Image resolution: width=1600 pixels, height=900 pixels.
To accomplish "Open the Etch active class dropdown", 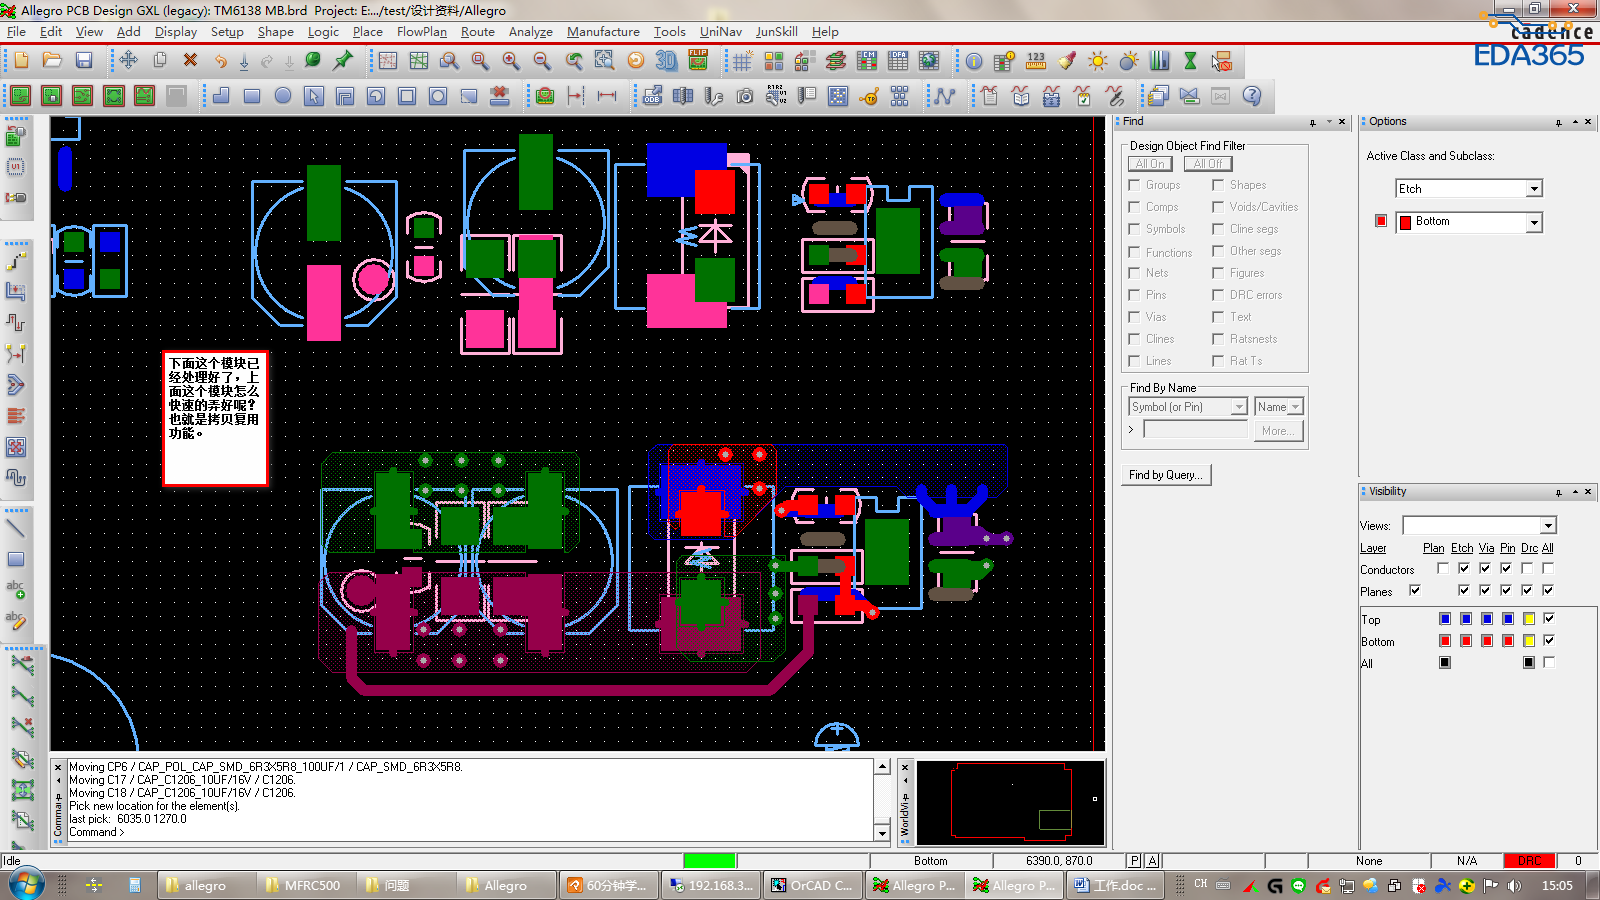I will (x=1534, y=189).
